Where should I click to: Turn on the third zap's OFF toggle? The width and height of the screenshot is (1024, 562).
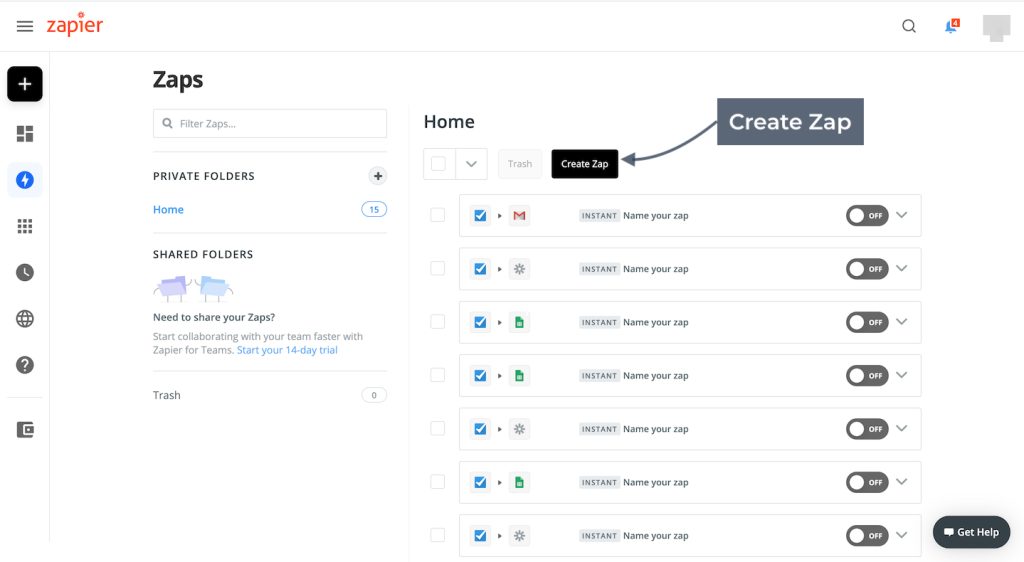pos(867,322)
